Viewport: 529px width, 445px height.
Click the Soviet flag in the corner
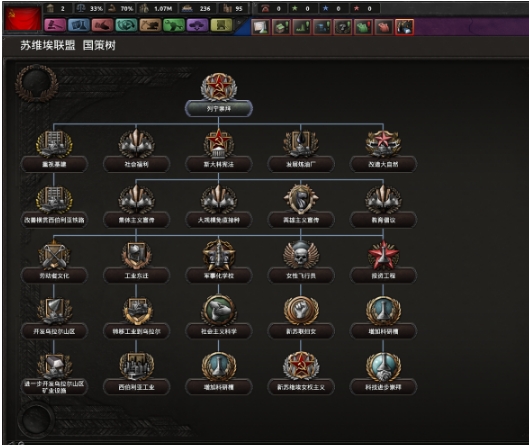pyautogui.click(x=23, y=19)
